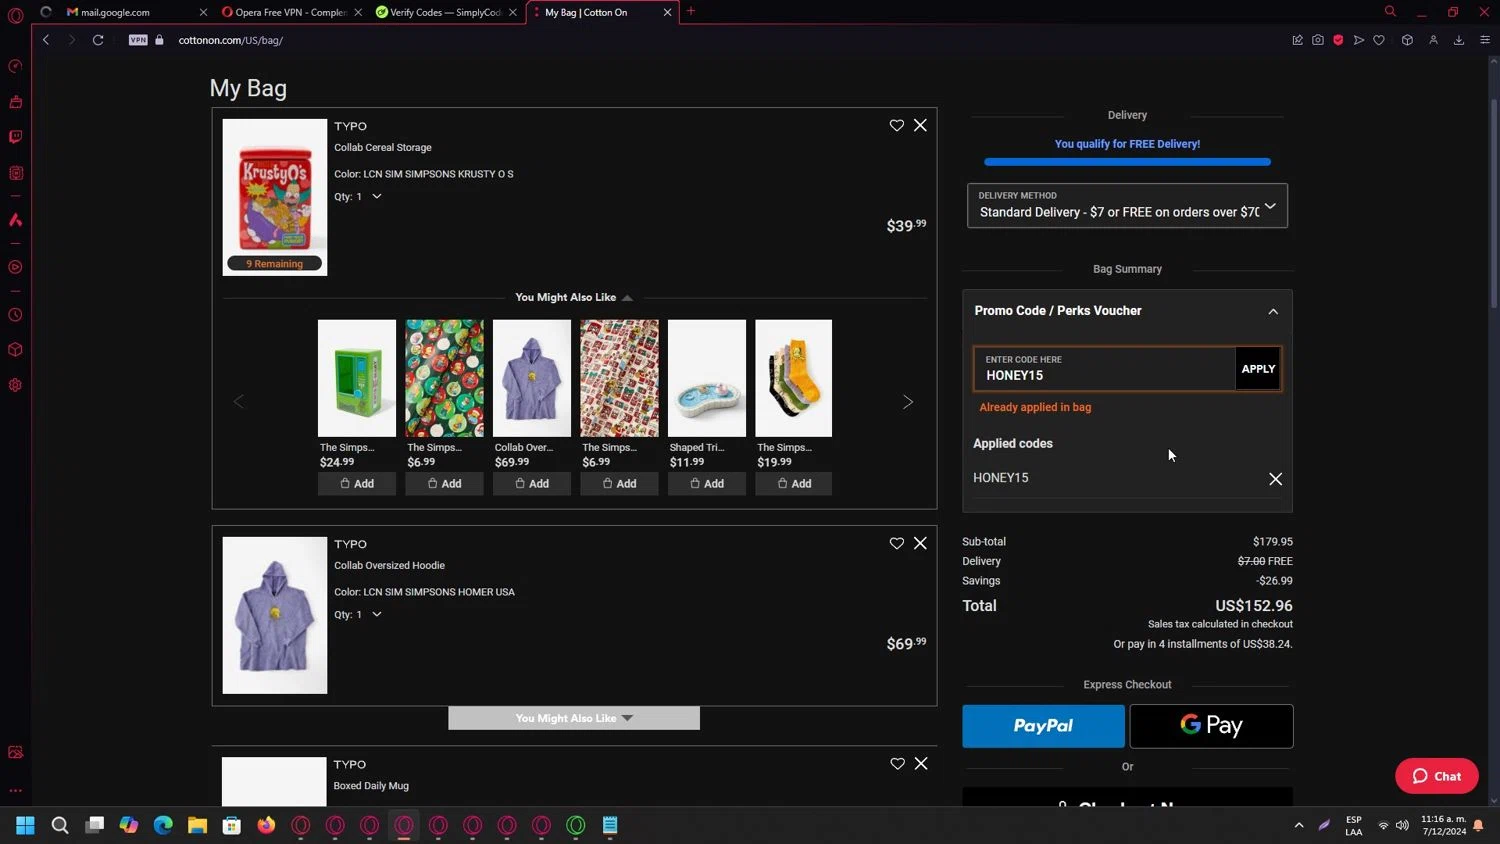Show next recommended products arrow

907,402
